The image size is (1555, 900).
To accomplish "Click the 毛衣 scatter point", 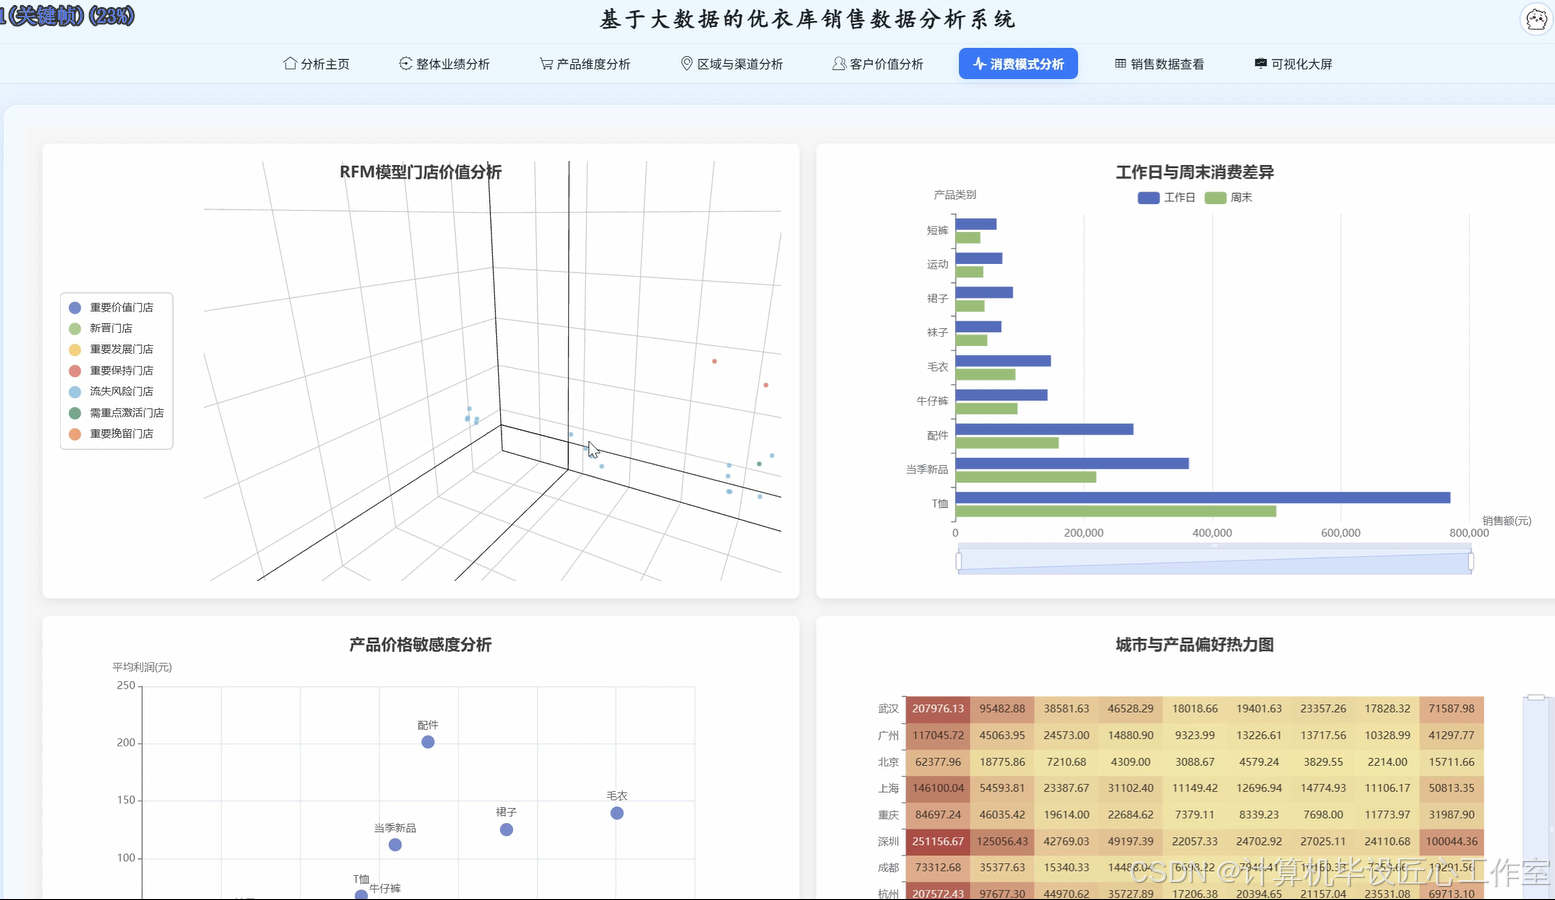I will pyautogui.click(x=617, y=813).
